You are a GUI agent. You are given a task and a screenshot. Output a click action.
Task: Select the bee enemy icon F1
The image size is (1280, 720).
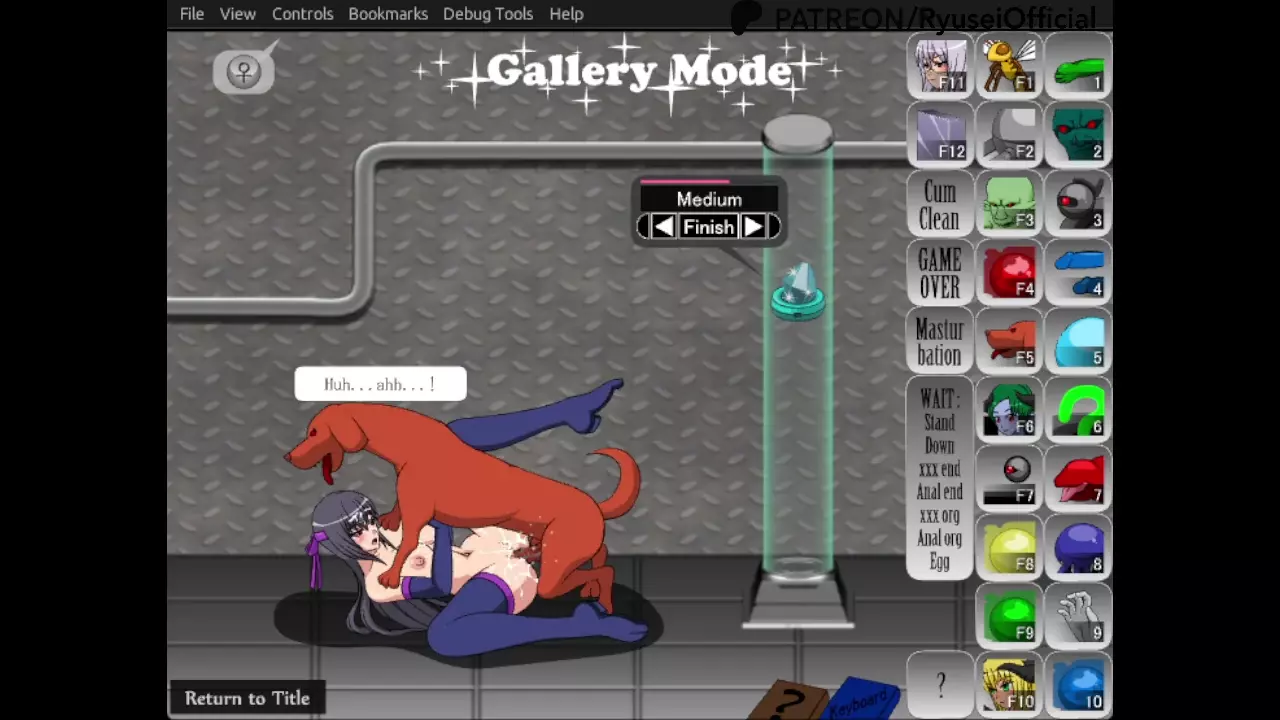[1009, 66]
